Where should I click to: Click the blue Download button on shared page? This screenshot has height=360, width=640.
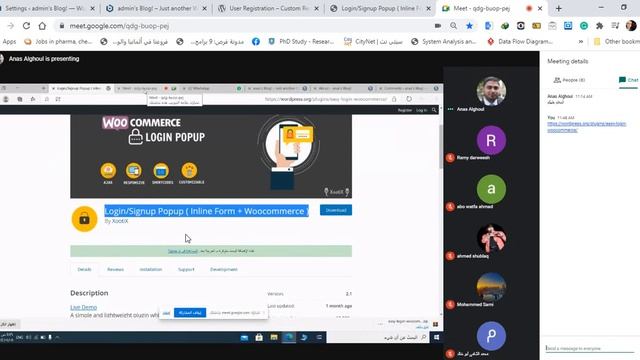click(x=336, y=210)
